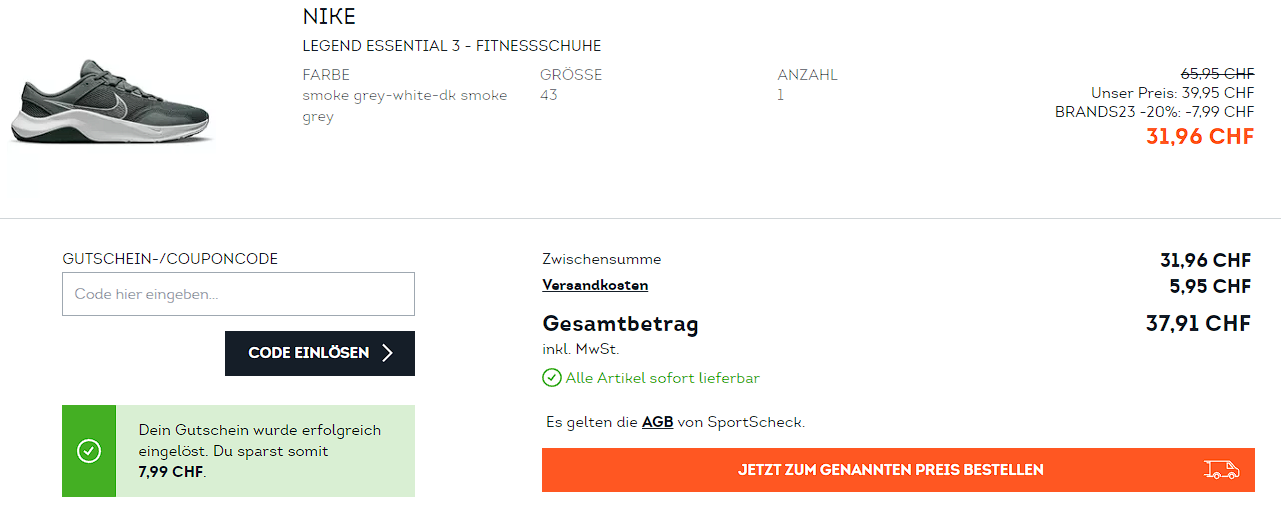Open the AGB terms link
The width and height of the screenshot is (1281, 521).
click(x=657, y=422)
